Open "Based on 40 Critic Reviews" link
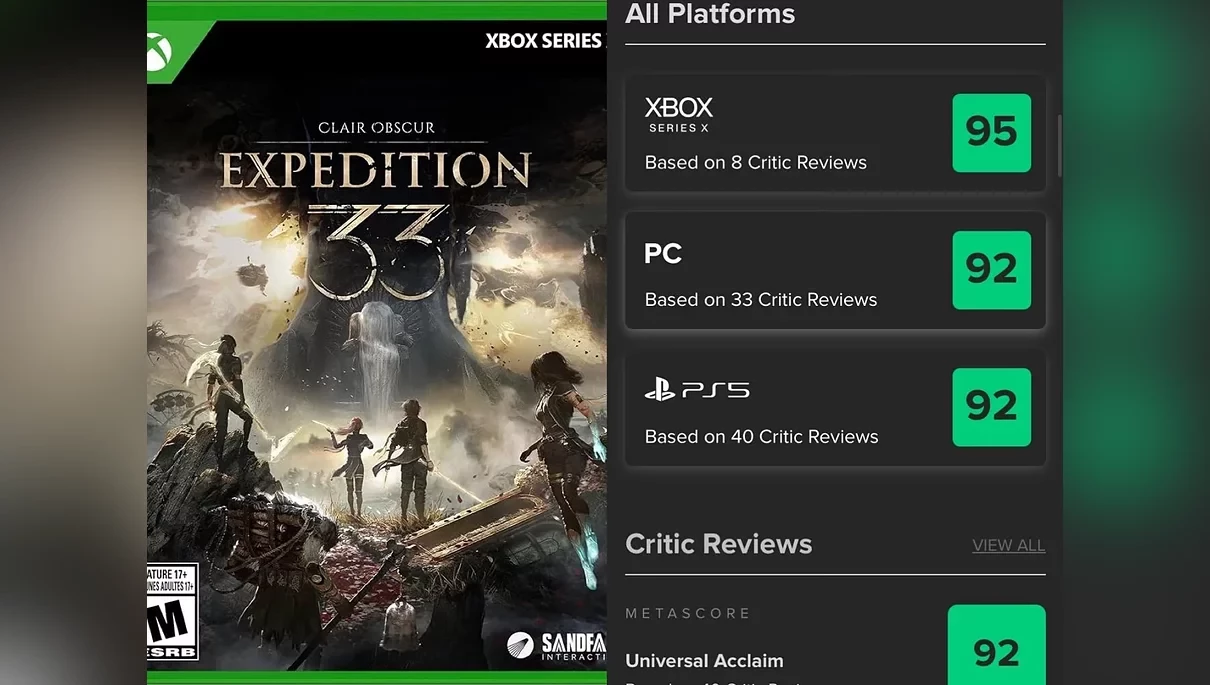 click(x=761, y=436)
